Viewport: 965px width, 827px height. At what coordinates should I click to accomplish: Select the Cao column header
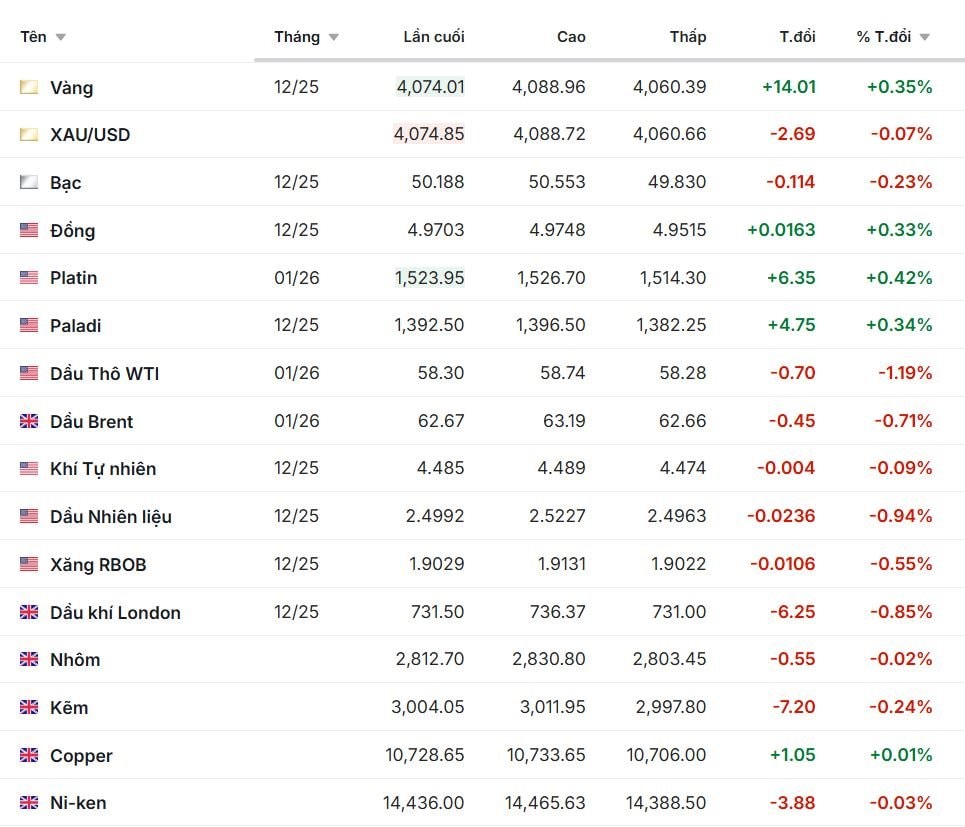571,37
